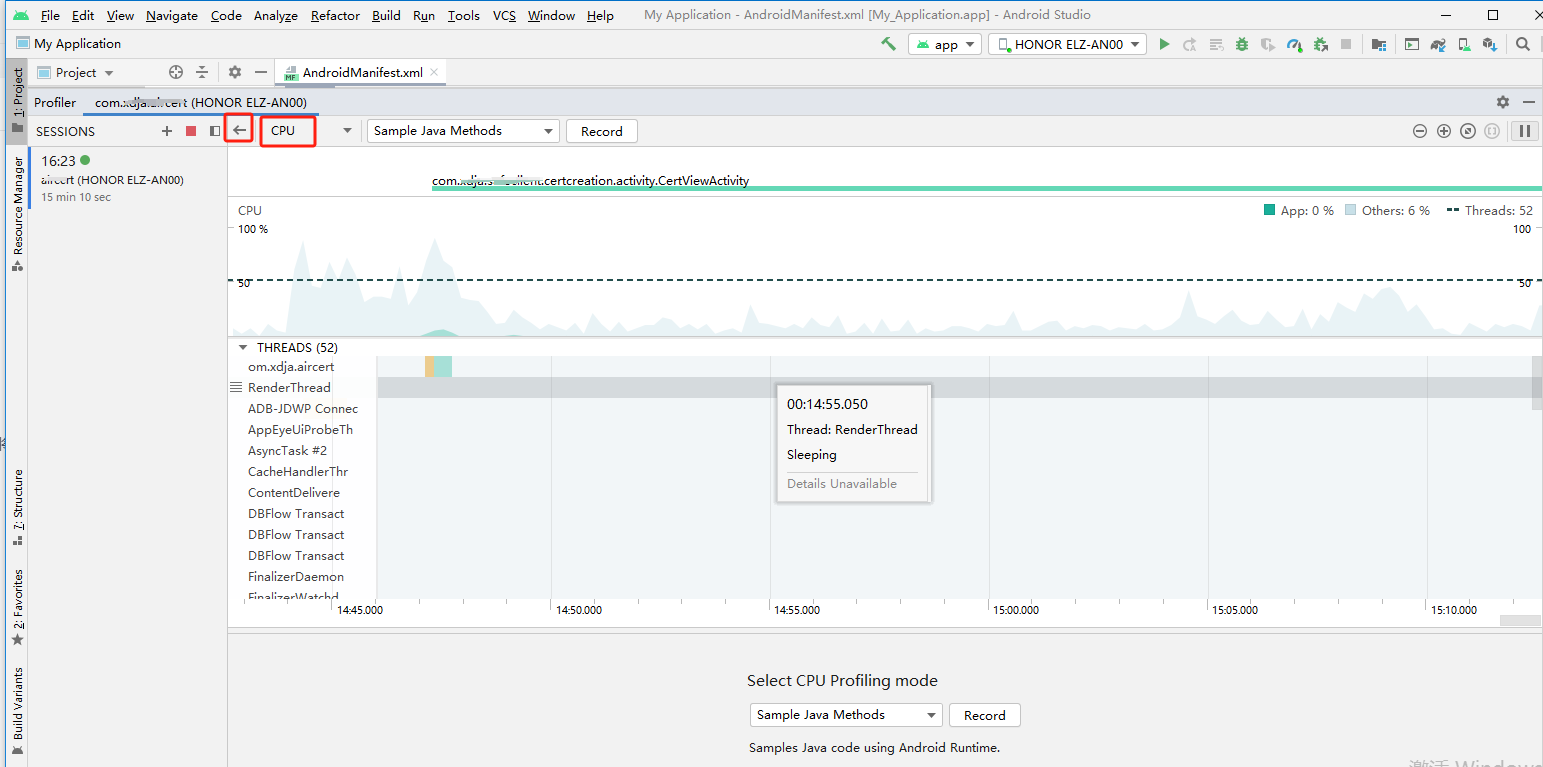
Task: Open the Build menu
Action: pyautogui.click(x=386, y=15)
